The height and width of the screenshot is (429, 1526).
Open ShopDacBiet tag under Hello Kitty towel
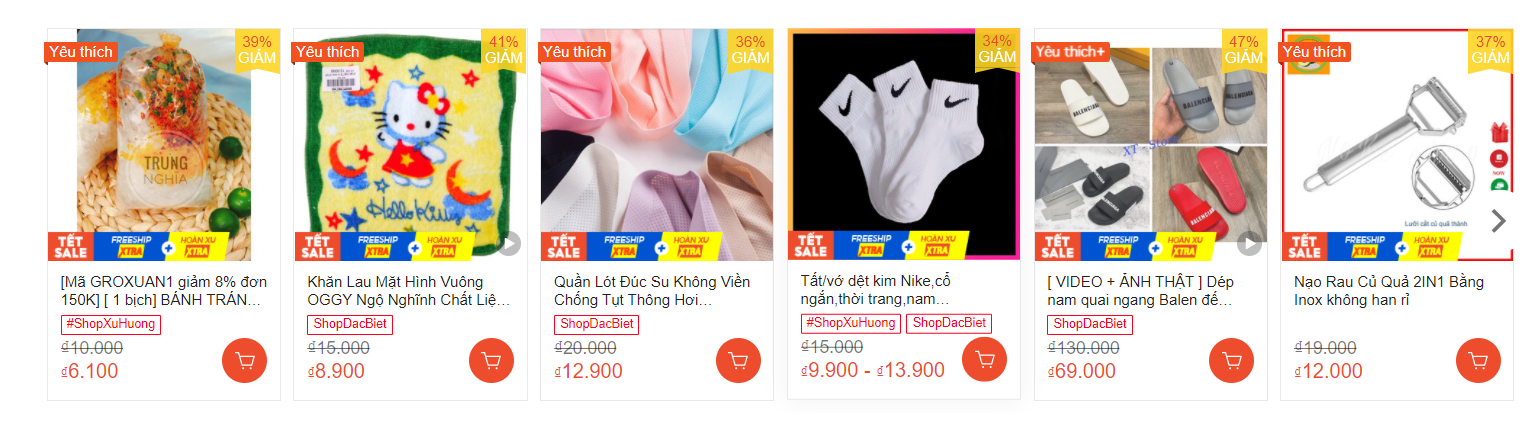(350, 324)
